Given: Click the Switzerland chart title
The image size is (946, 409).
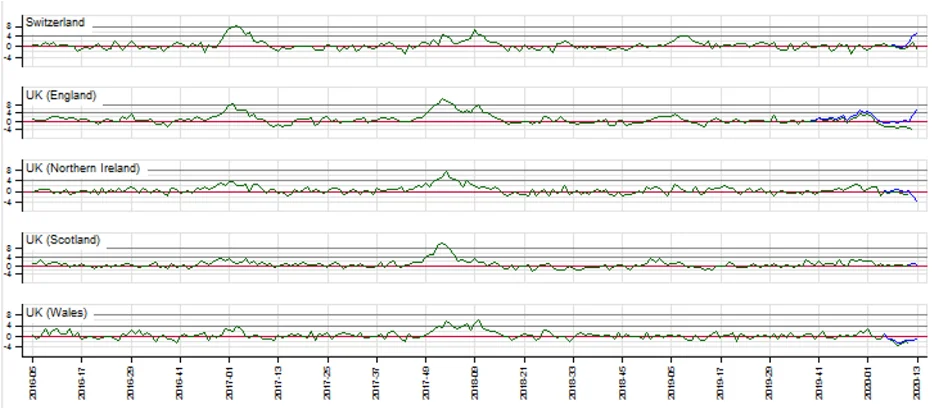Looking at the screenshot, I should [55, 22].
